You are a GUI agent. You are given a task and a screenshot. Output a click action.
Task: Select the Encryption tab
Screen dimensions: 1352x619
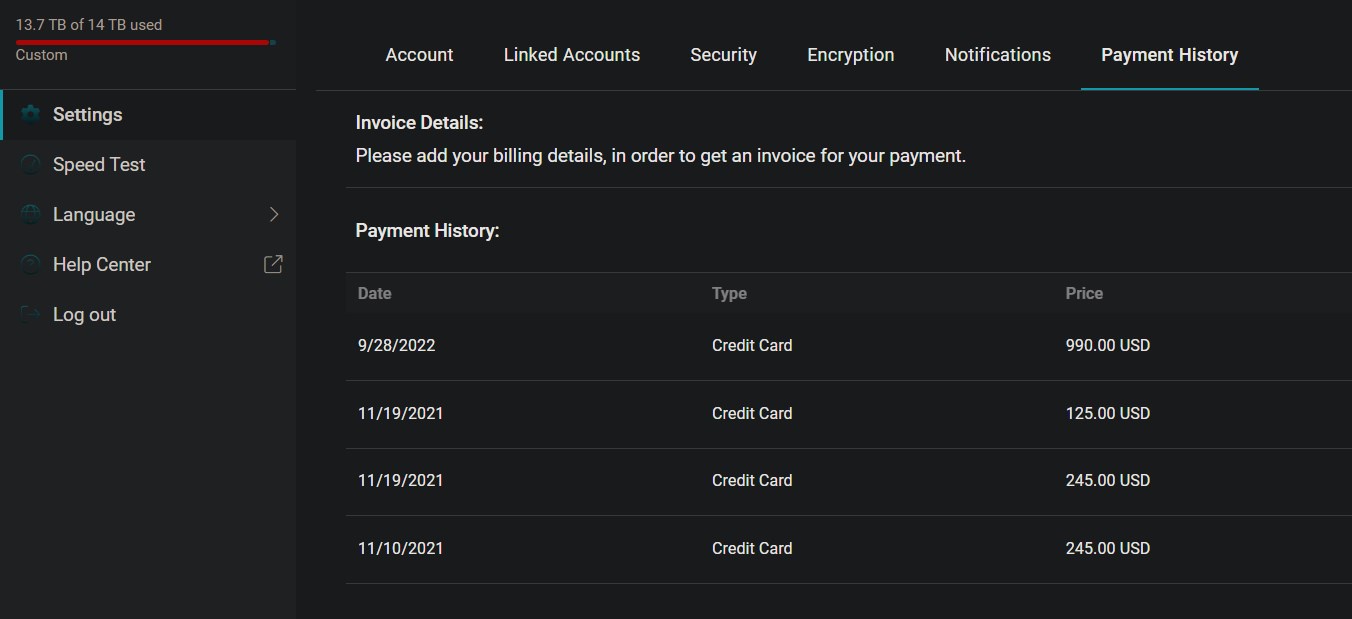click(x=850, y=55)
